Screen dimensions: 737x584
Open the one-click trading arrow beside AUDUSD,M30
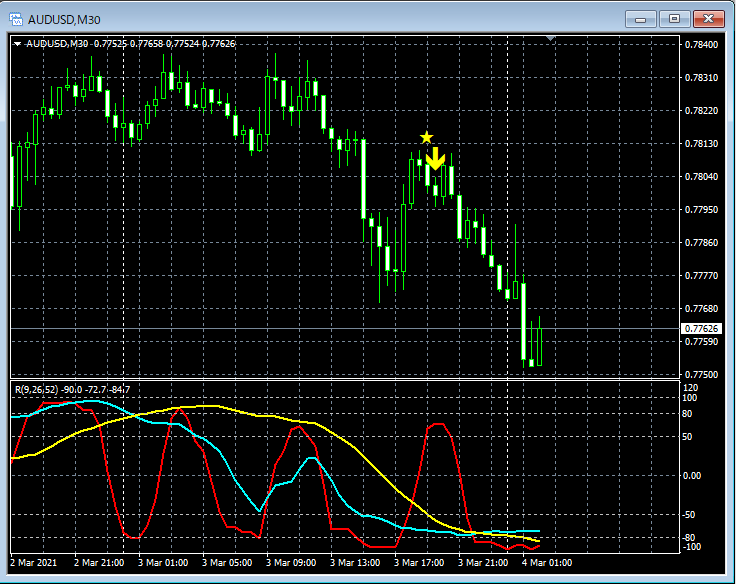pyautogui.click(x=18, y=44)
